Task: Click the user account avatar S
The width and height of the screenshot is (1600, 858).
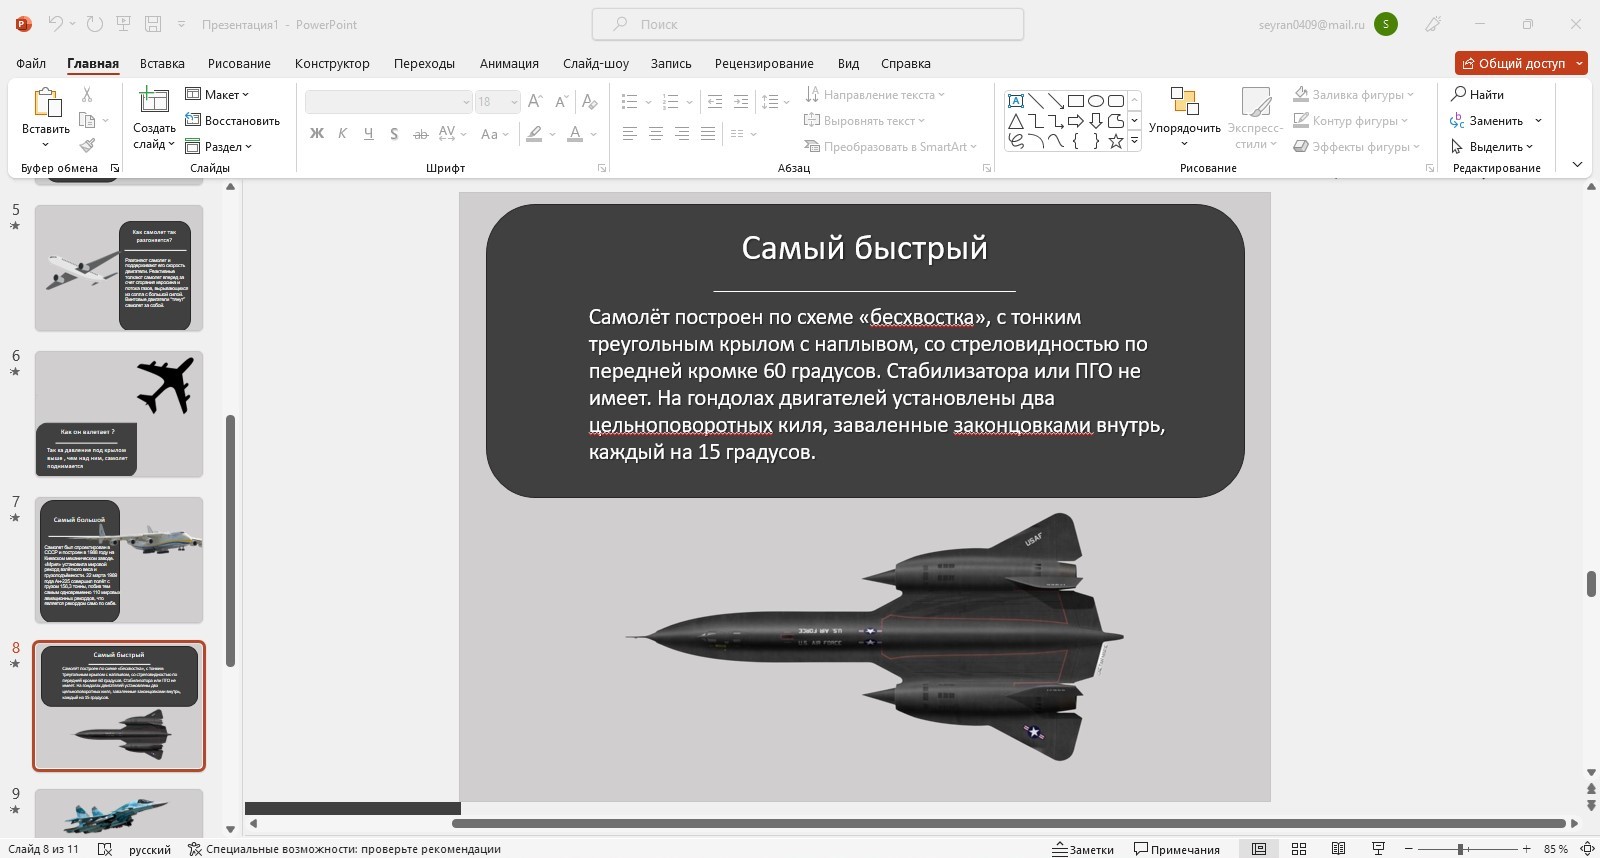Action: pos(1386,24)
